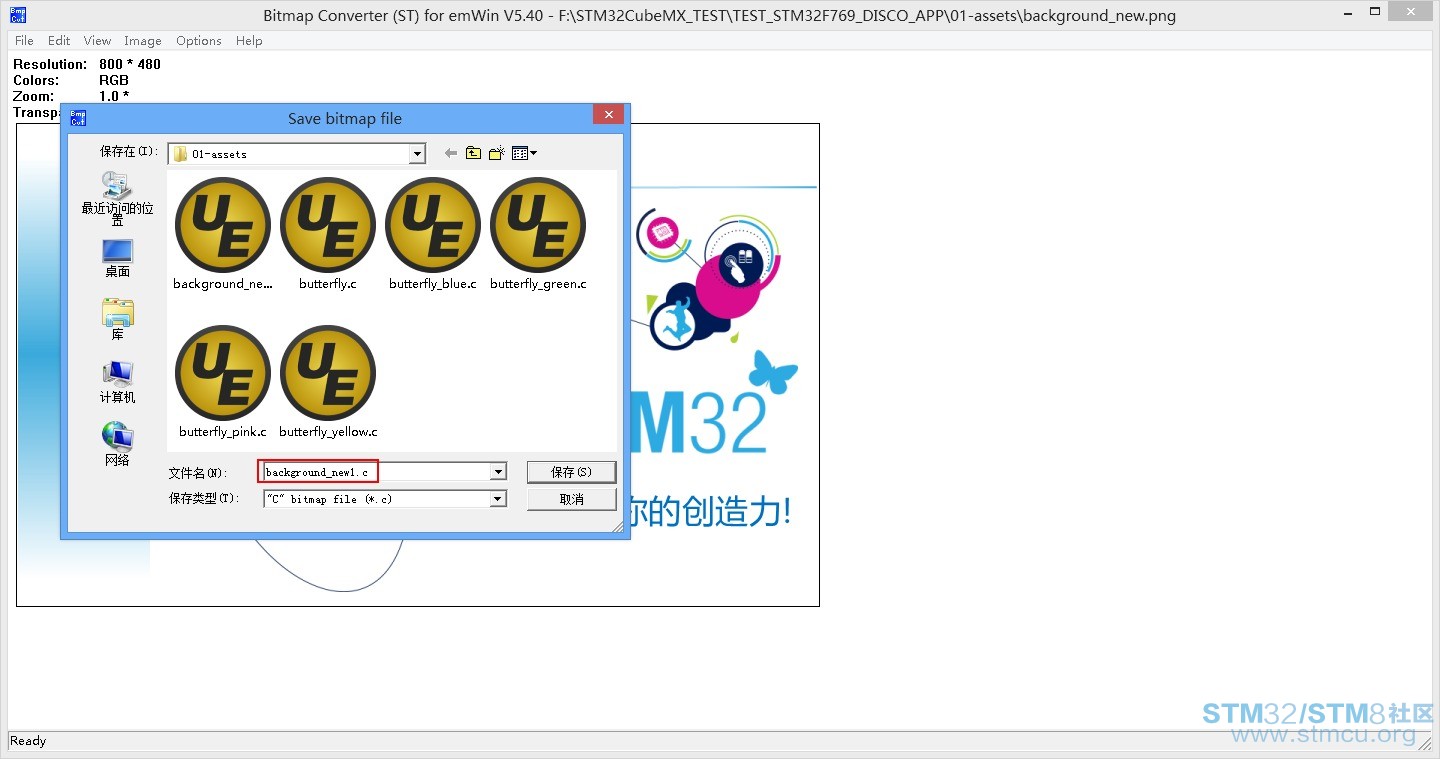Create a new folder in save dialog
The width and height of the screenshot is (1440, 759).
pyautogui.click(x=497, y=153)
